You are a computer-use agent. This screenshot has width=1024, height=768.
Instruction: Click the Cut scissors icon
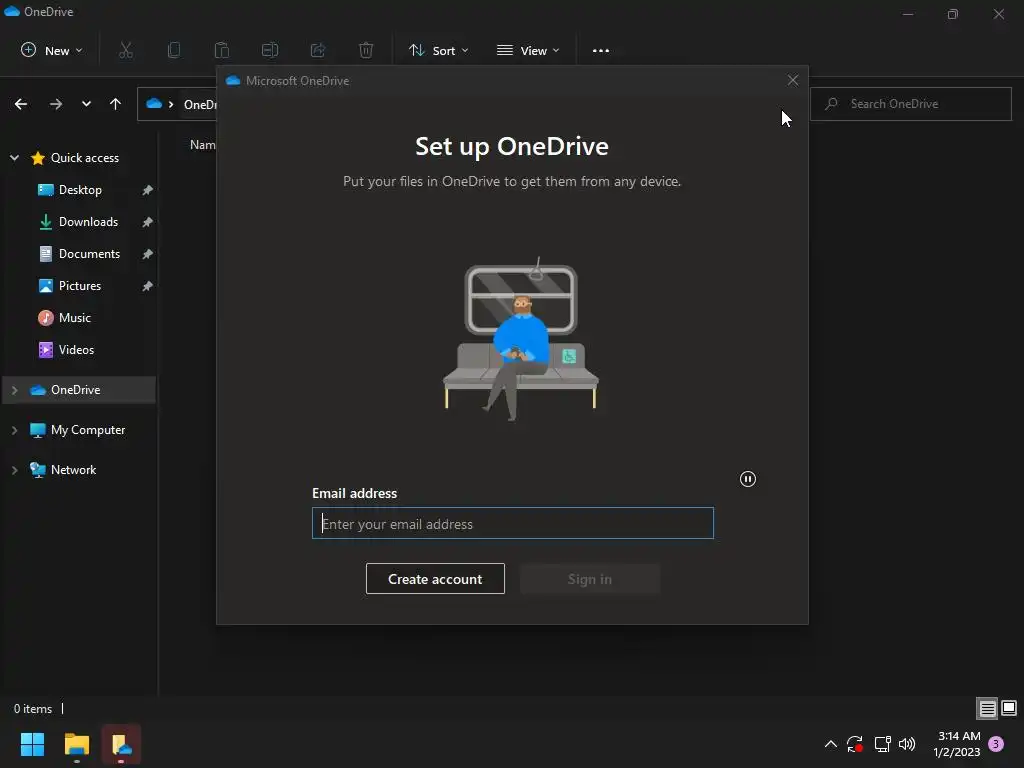coord(126,50)
